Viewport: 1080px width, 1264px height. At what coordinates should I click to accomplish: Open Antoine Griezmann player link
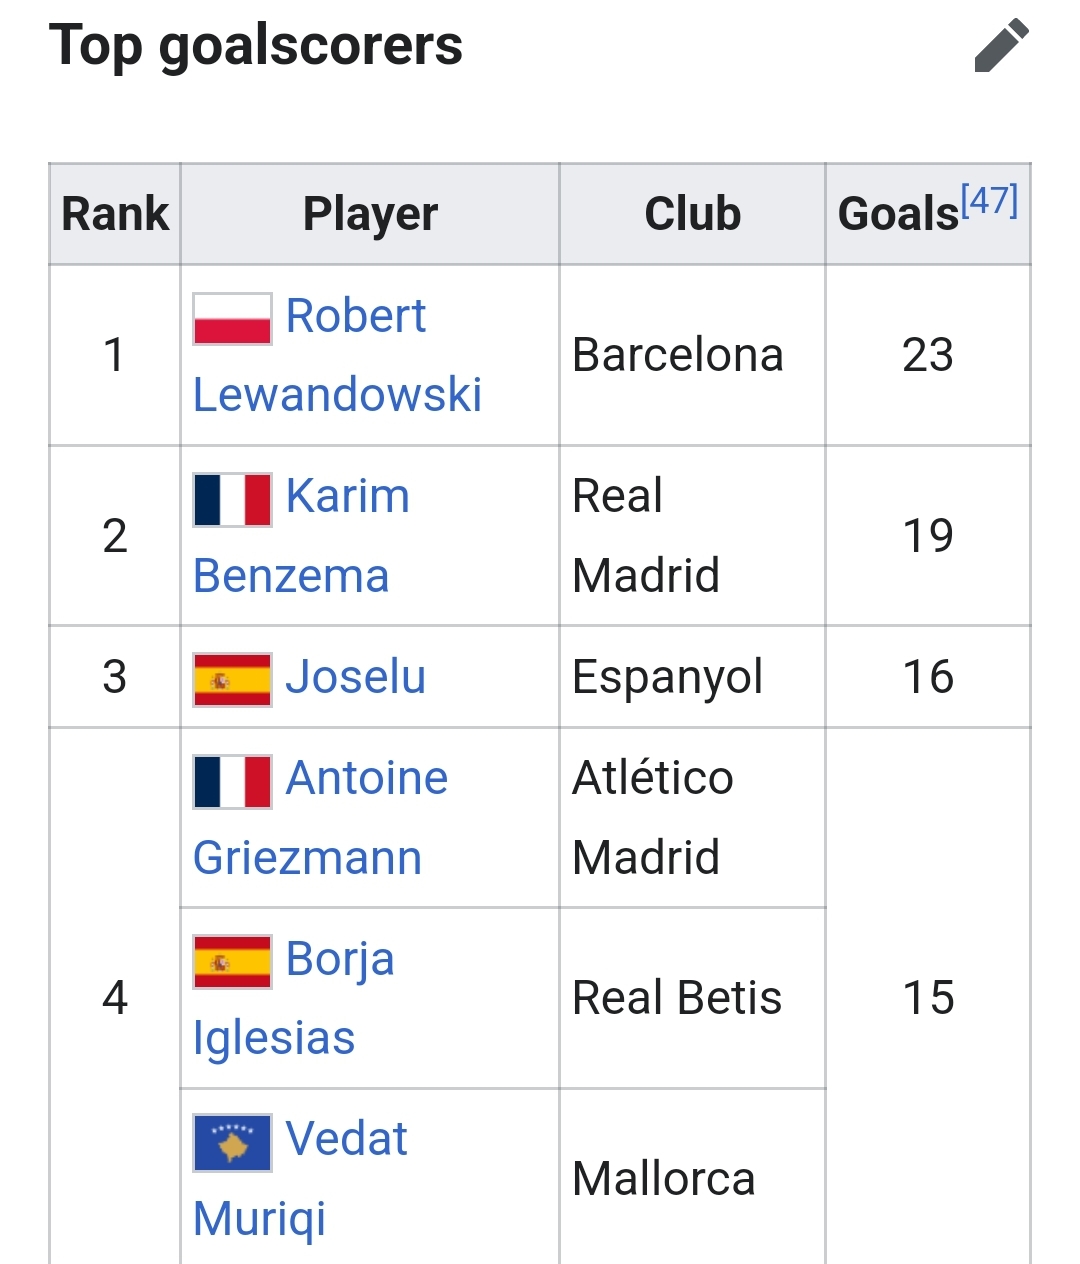pyautogui.click(x=320, y=818)
